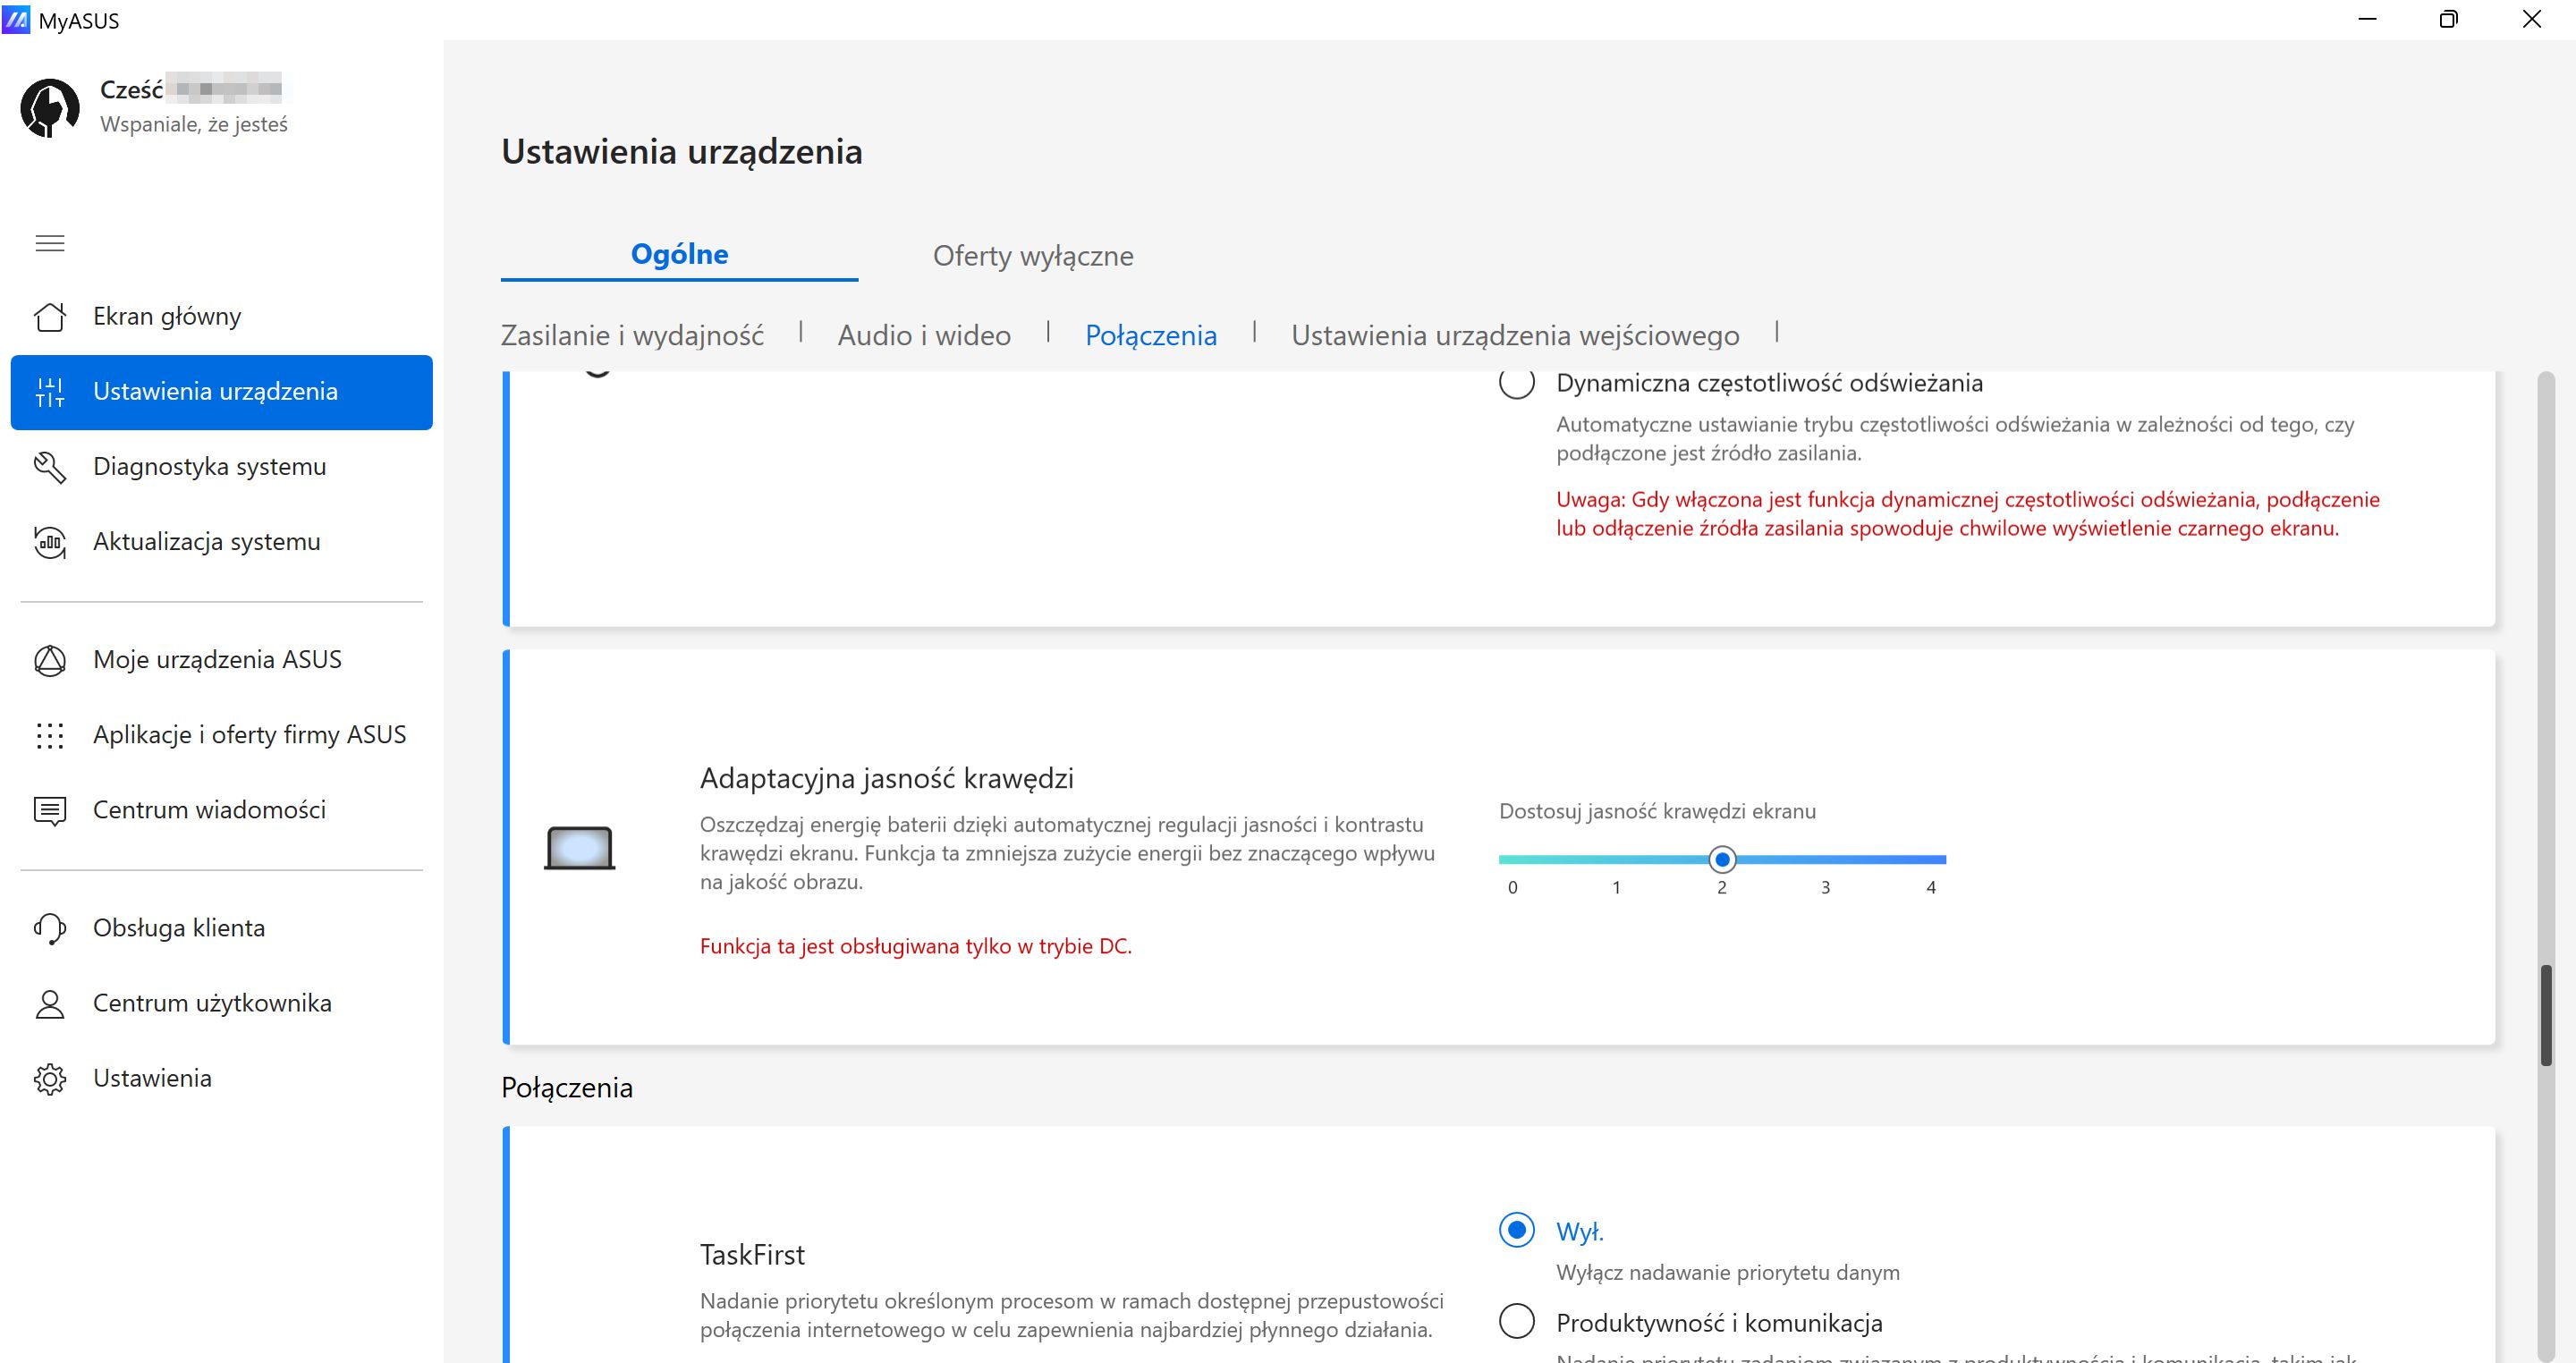
Task: Click the MyASUS logo icon in title bar
Action: pyautogui.click(x=16, y=19)
